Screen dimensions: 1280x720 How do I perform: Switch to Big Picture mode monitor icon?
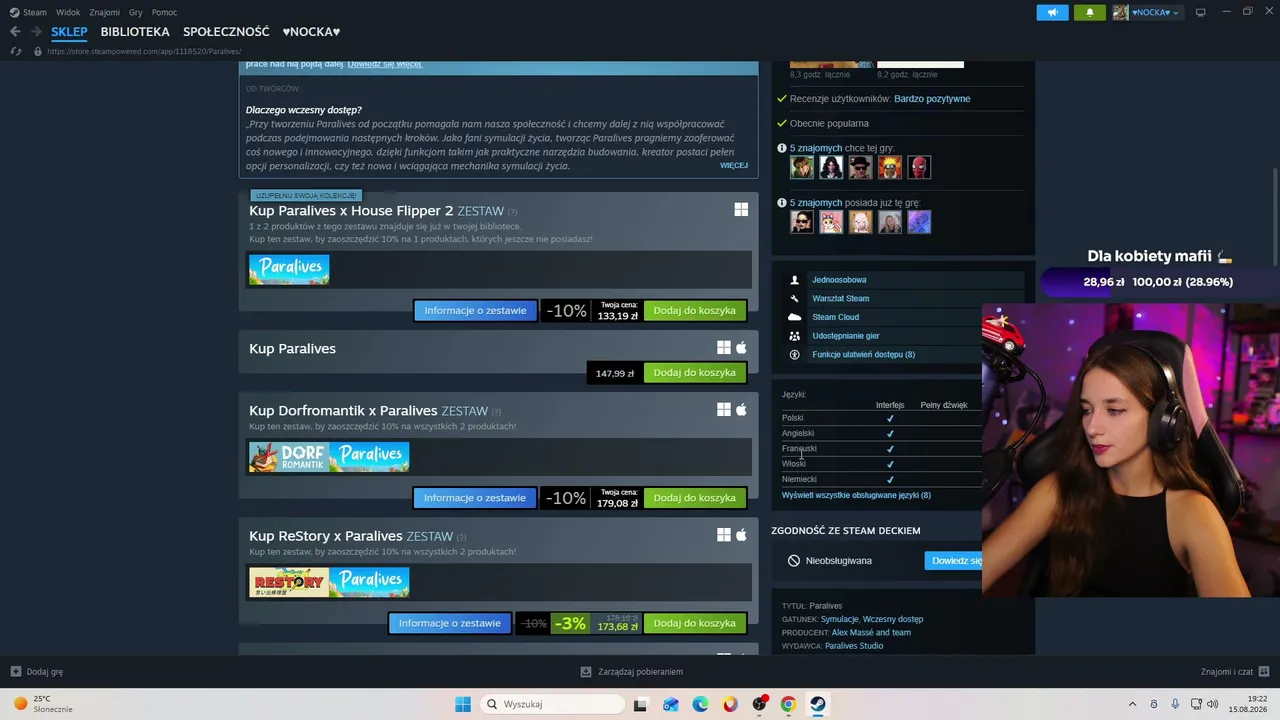click(1201, 12)
